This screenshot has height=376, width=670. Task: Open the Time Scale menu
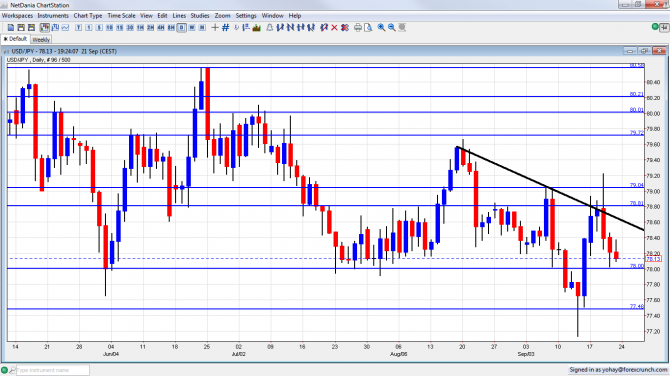[x=121, y=16]
